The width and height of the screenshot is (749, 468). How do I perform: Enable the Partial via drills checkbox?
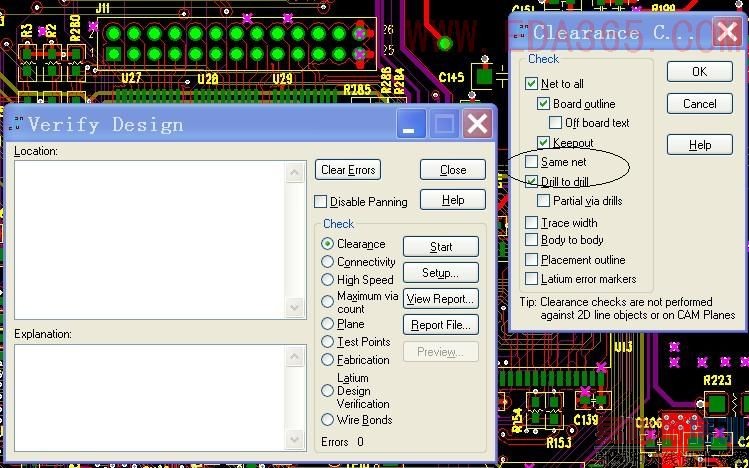point(543,201)
